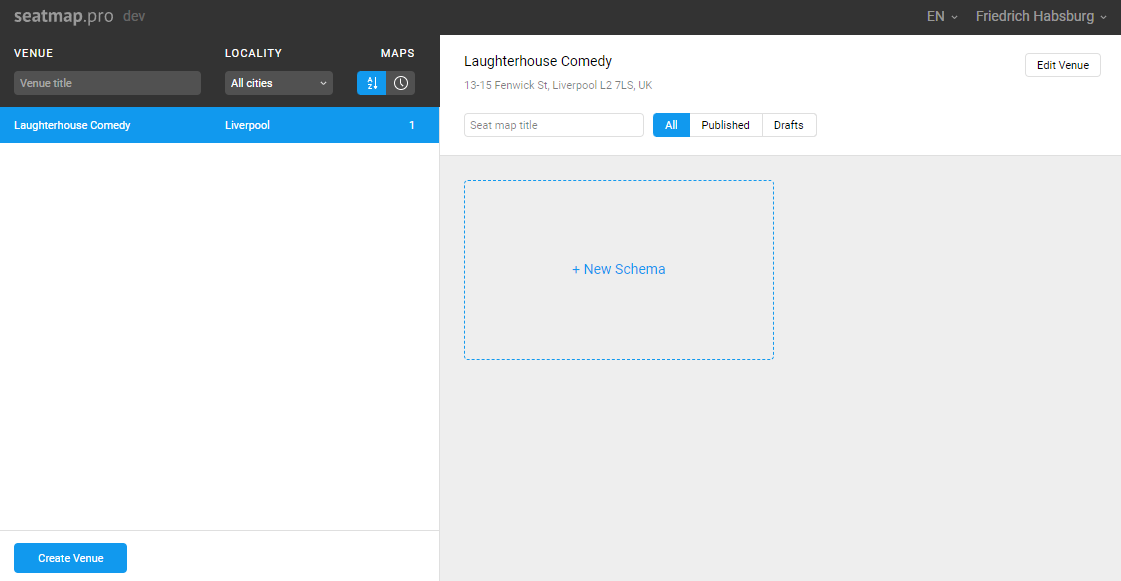Screen dimensions: 1121x581
Task: Click into the Seat map title field
Action: 553,125
